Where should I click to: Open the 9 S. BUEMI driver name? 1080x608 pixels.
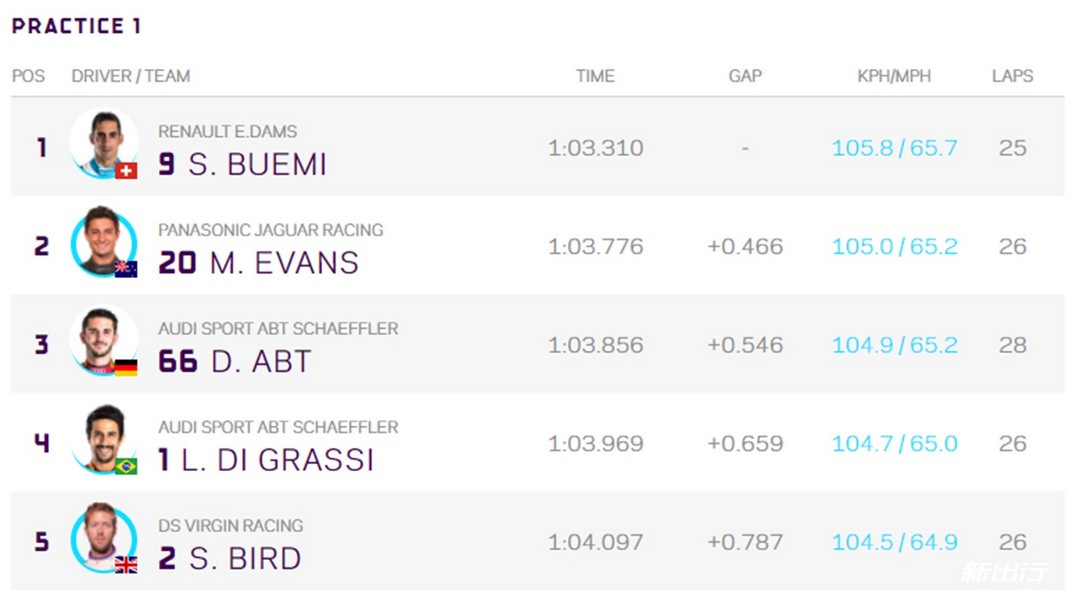click(242, 165)
